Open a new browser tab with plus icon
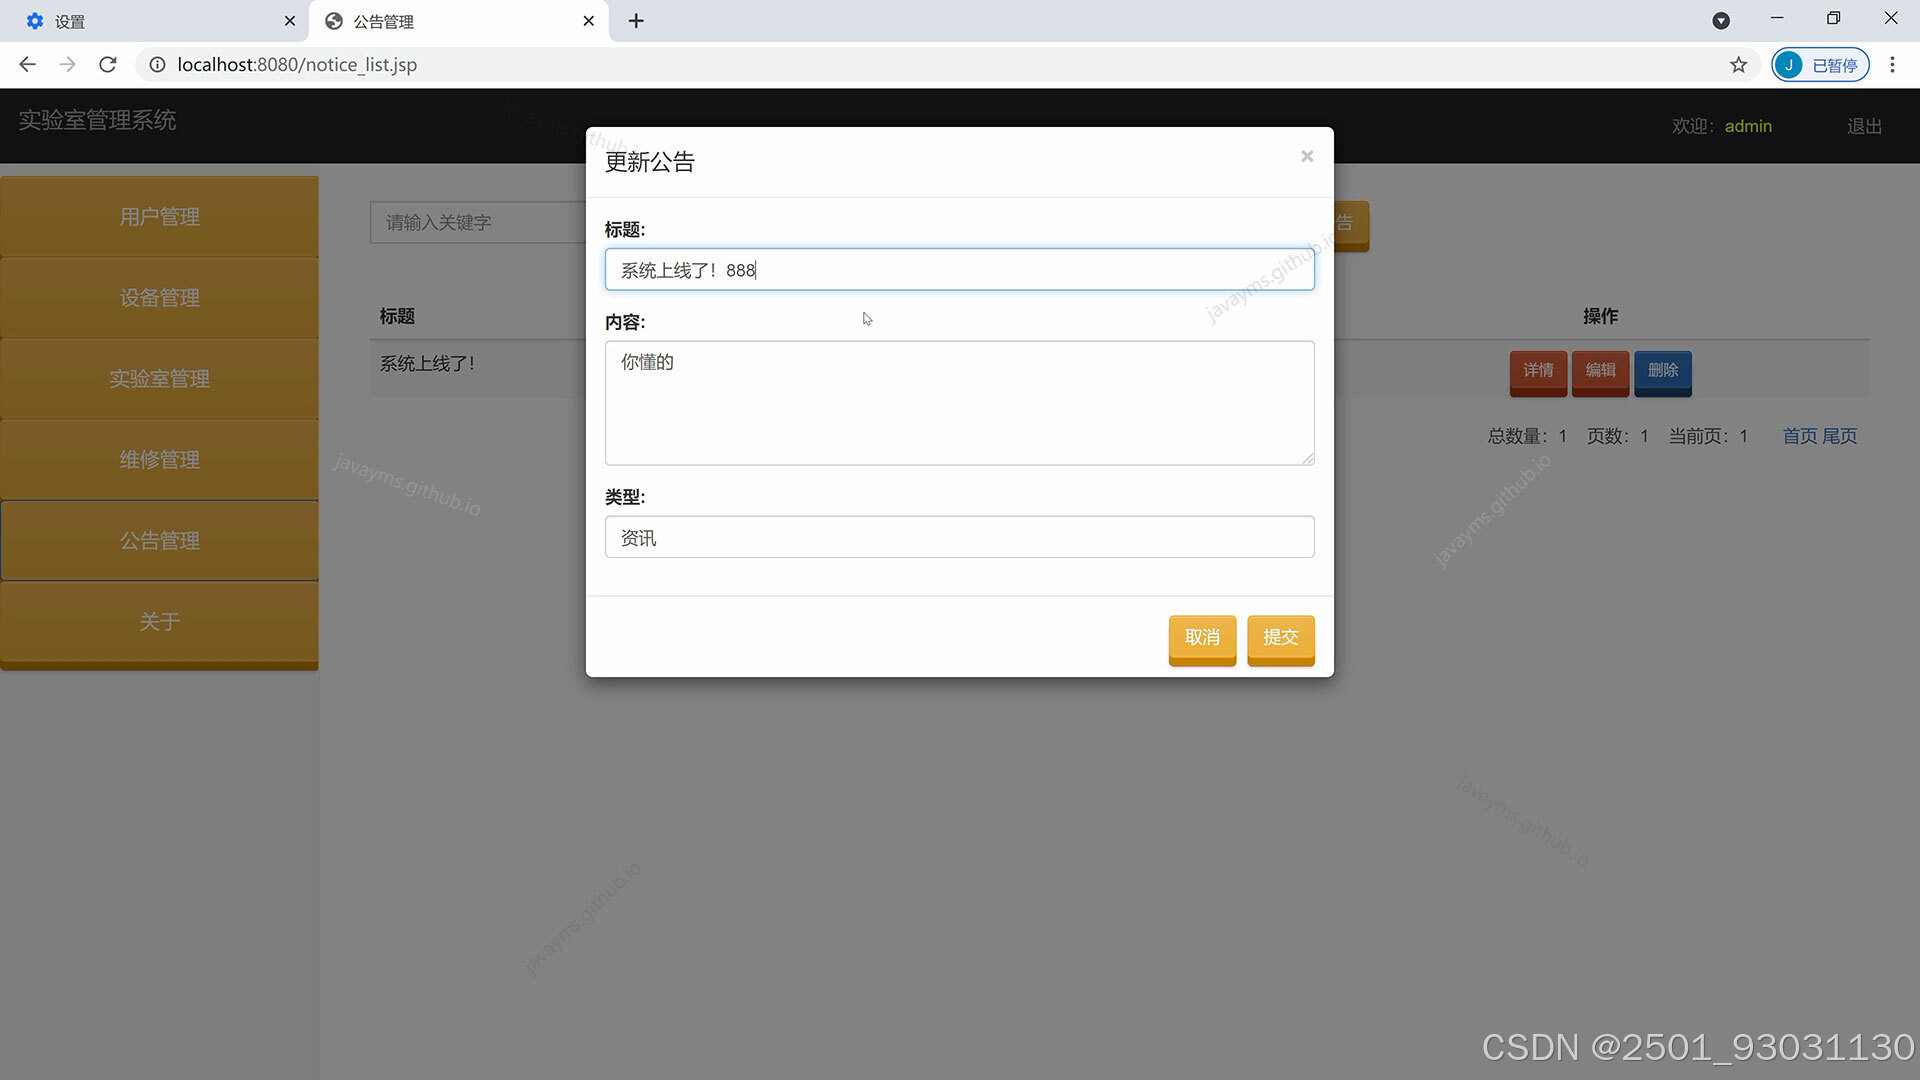Screen dimensions: 1920x1080 [636, 21]
